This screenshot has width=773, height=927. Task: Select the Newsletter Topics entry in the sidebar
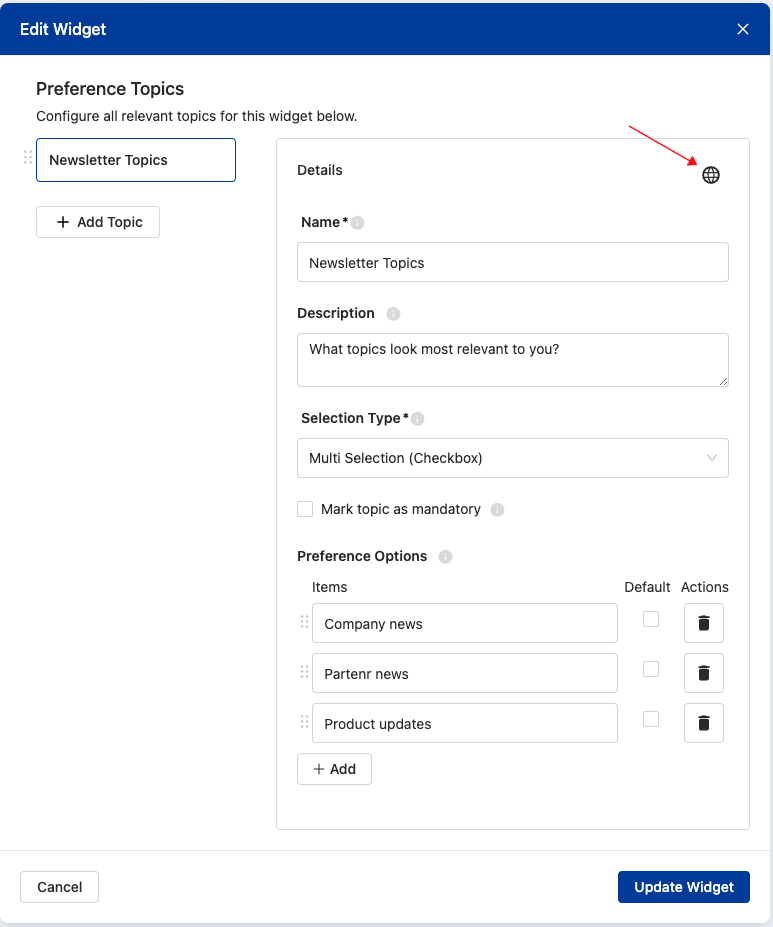pos(135,159)
